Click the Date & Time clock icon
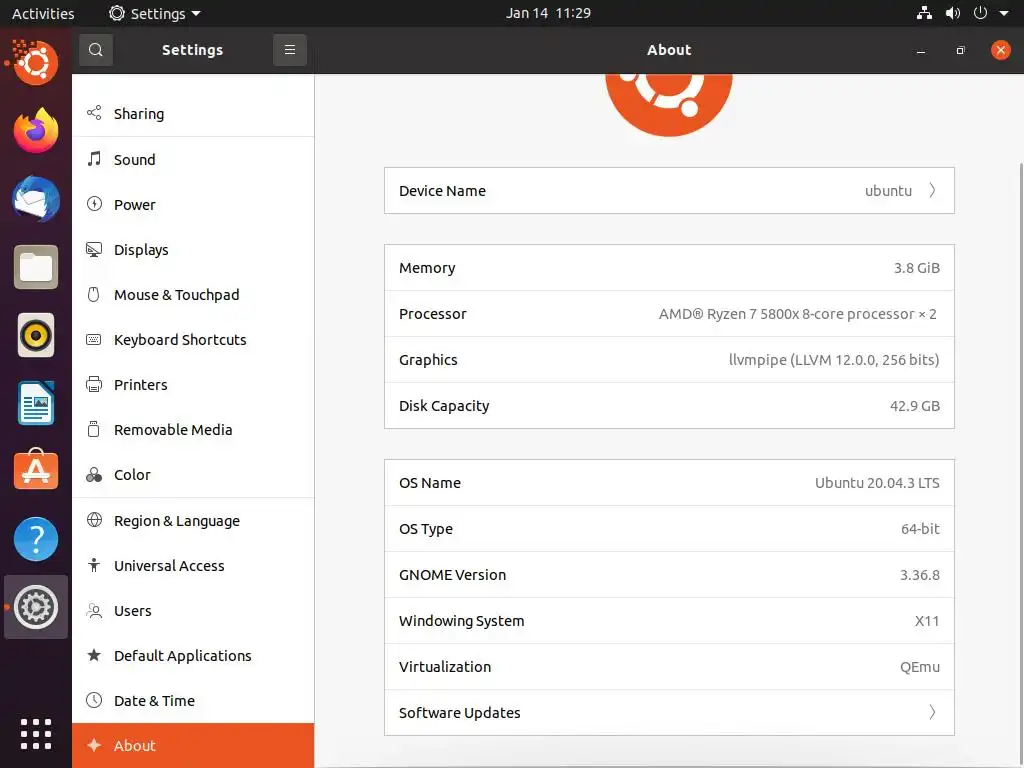Screen dimensions: 1024x768 (94, 700)
